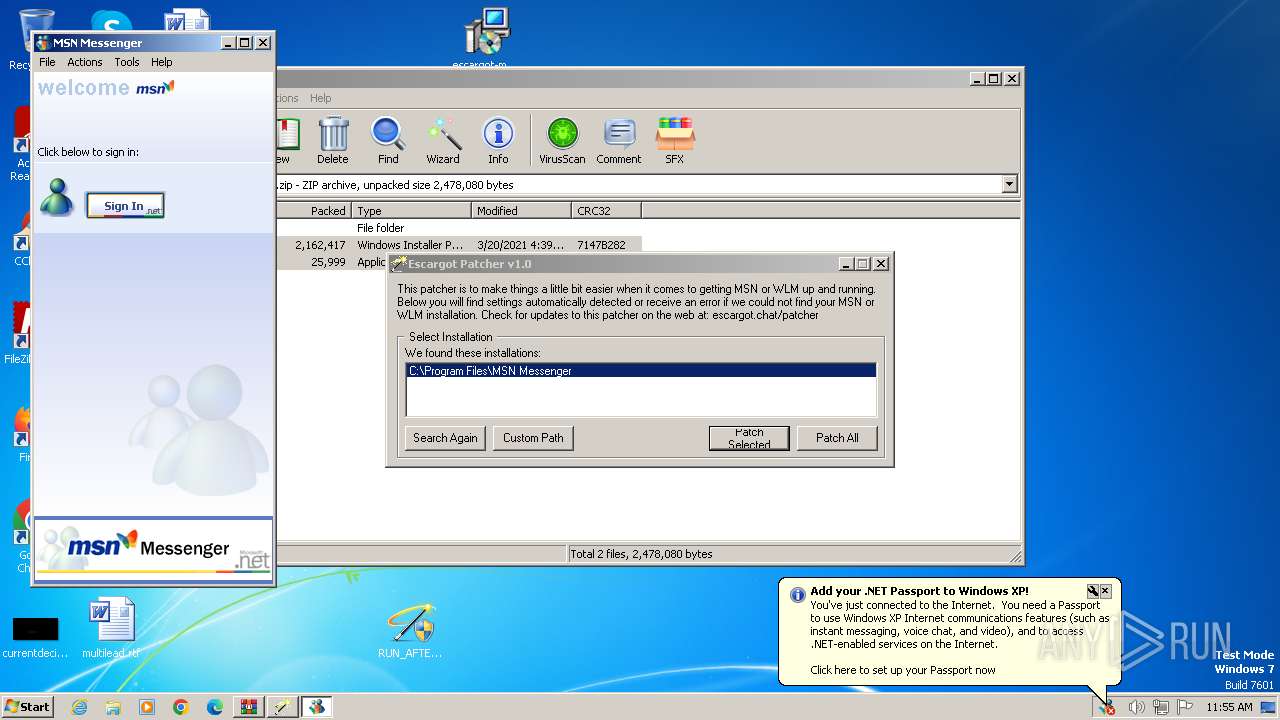Sort by CRC32 column header
The width and height of the screenshot is (1280, 720).
click(606, 211)
